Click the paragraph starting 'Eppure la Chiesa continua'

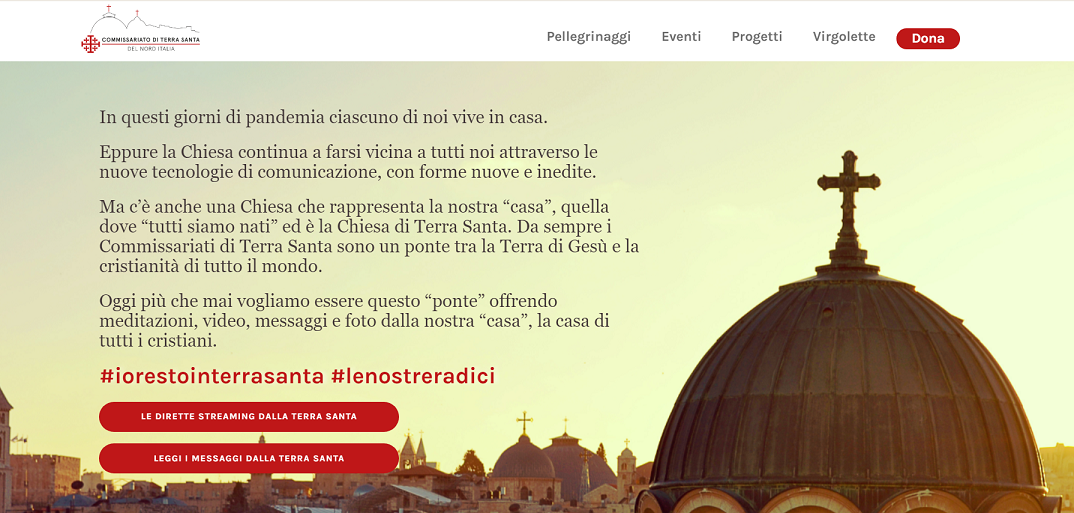(x=349, y=162)
